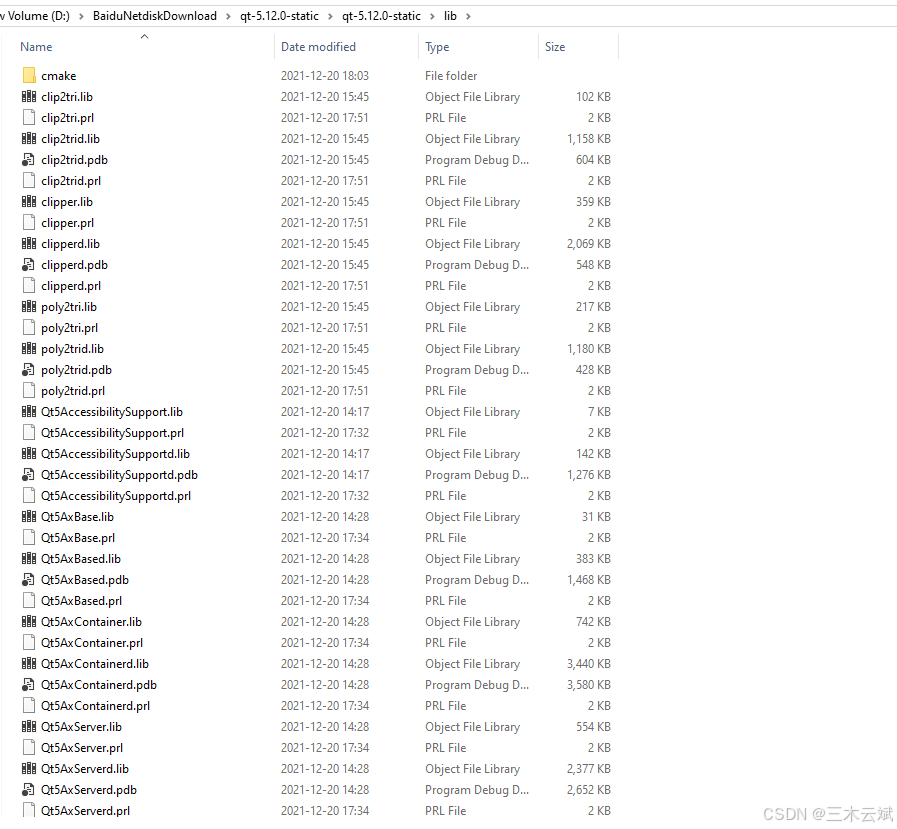Select file name poly2tri.prl
The width and height of the screenshot is (897, 829).
click(x=69, y=328)
